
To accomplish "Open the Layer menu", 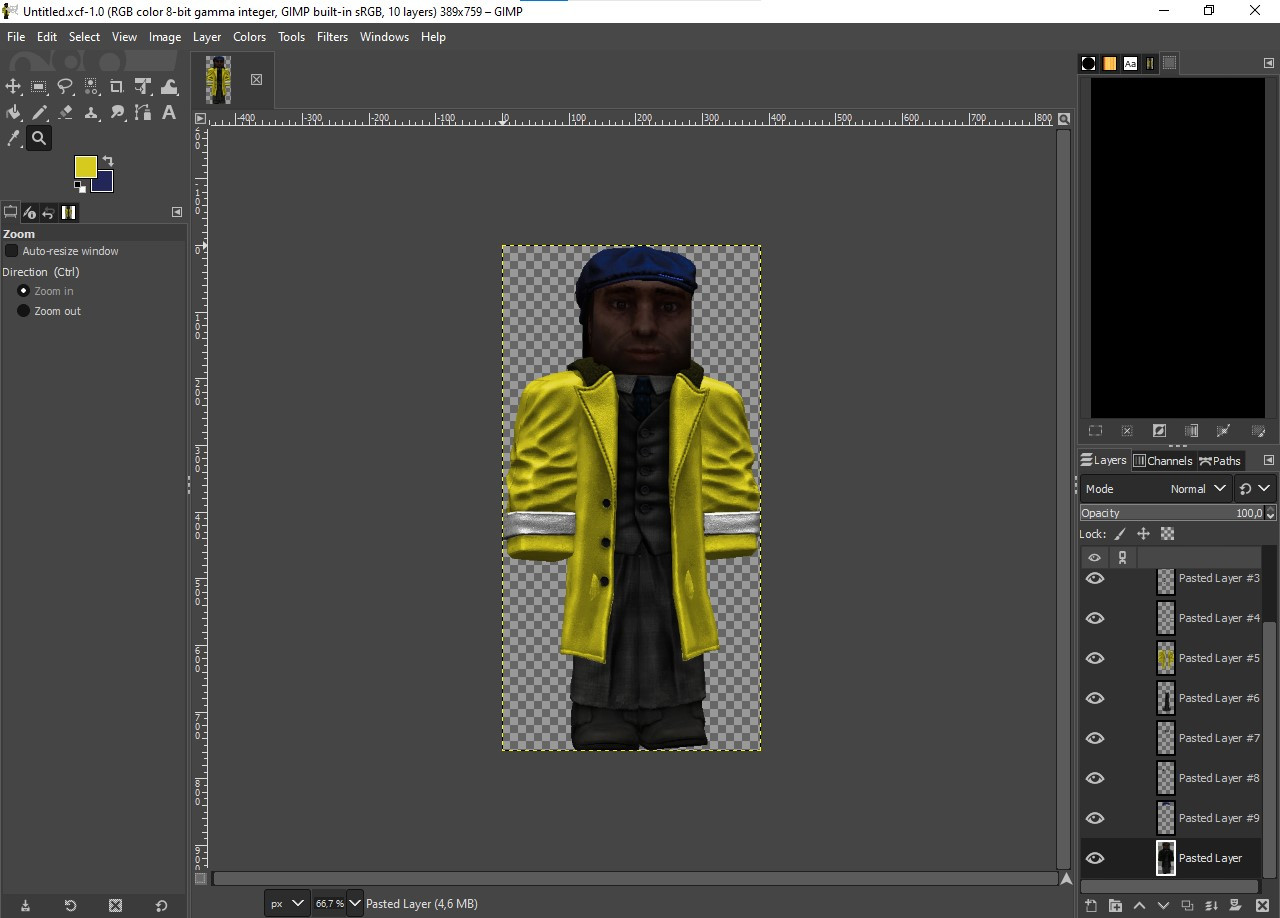I will [207, 37].
